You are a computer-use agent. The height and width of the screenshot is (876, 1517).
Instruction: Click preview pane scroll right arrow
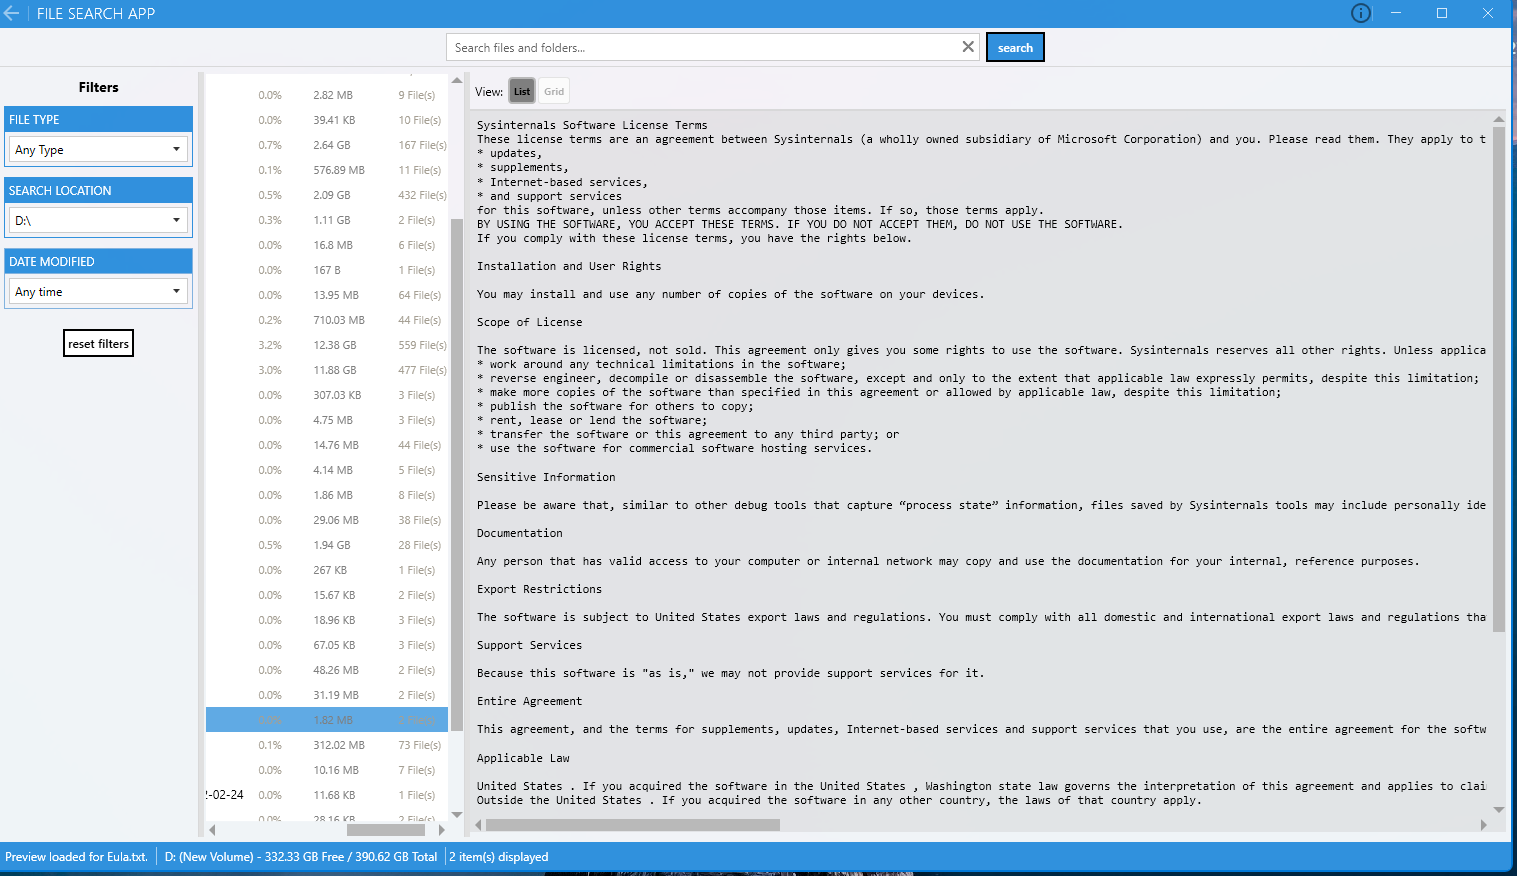1484,825
